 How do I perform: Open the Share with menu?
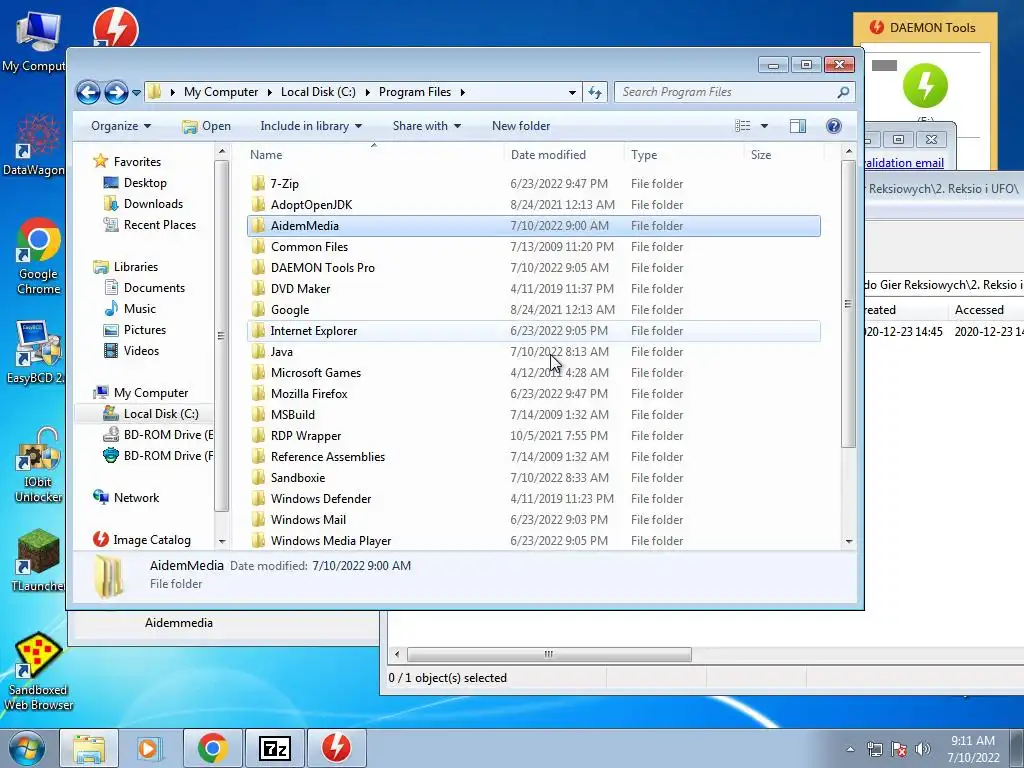coord(426,126)
